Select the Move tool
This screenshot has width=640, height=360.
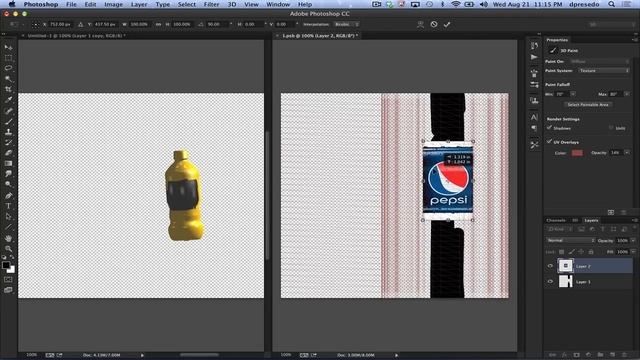click(8, 47)
